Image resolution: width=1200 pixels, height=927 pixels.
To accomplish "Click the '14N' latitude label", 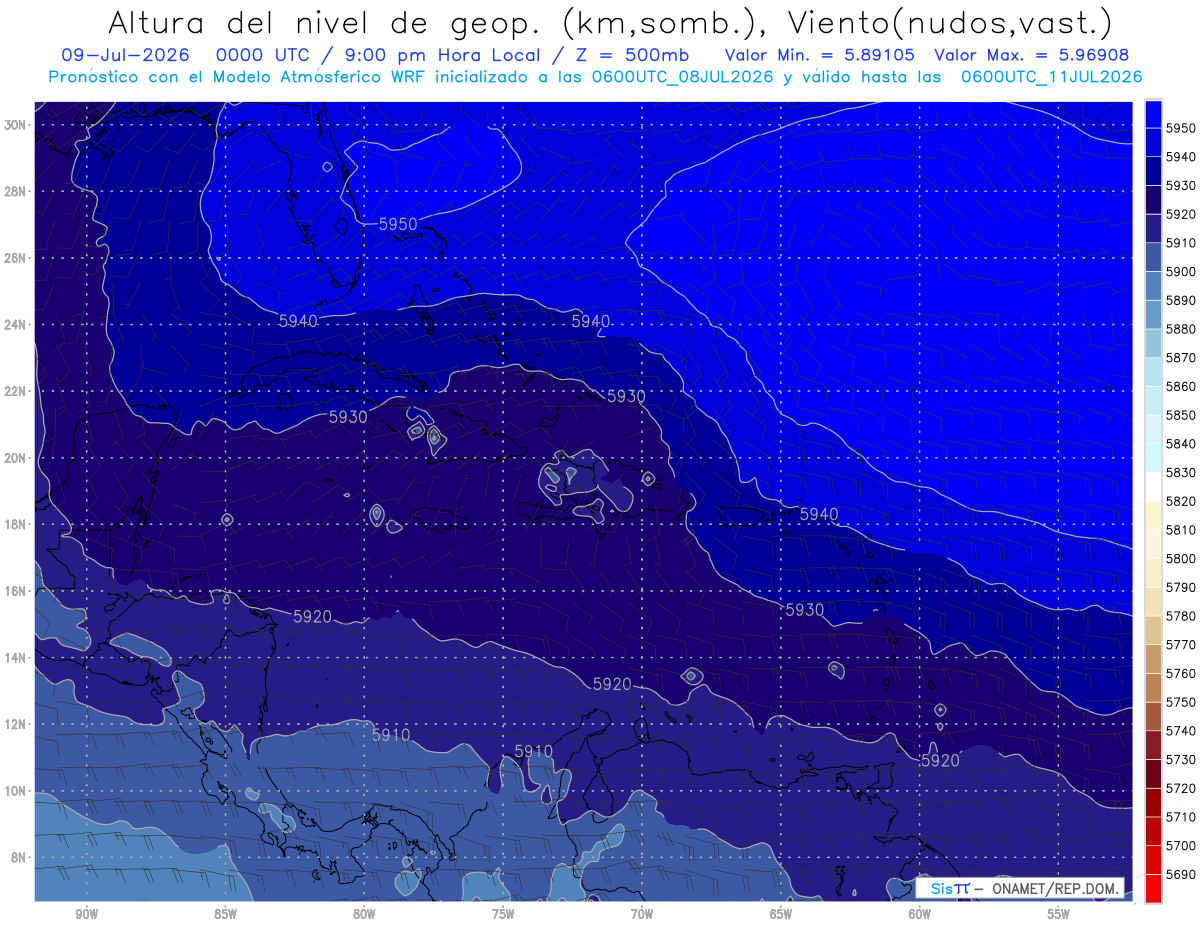I will click(x=15, y=658).
